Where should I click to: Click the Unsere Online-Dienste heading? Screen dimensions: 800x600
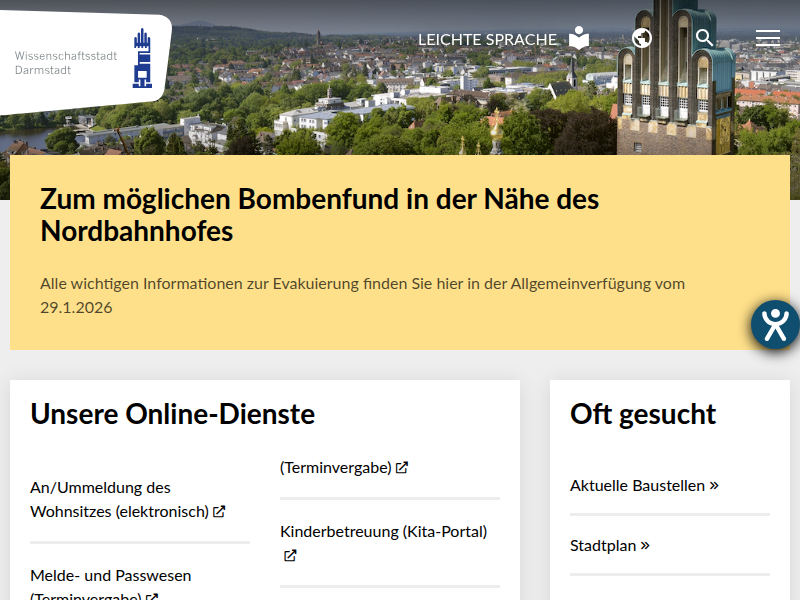[172, 414]
